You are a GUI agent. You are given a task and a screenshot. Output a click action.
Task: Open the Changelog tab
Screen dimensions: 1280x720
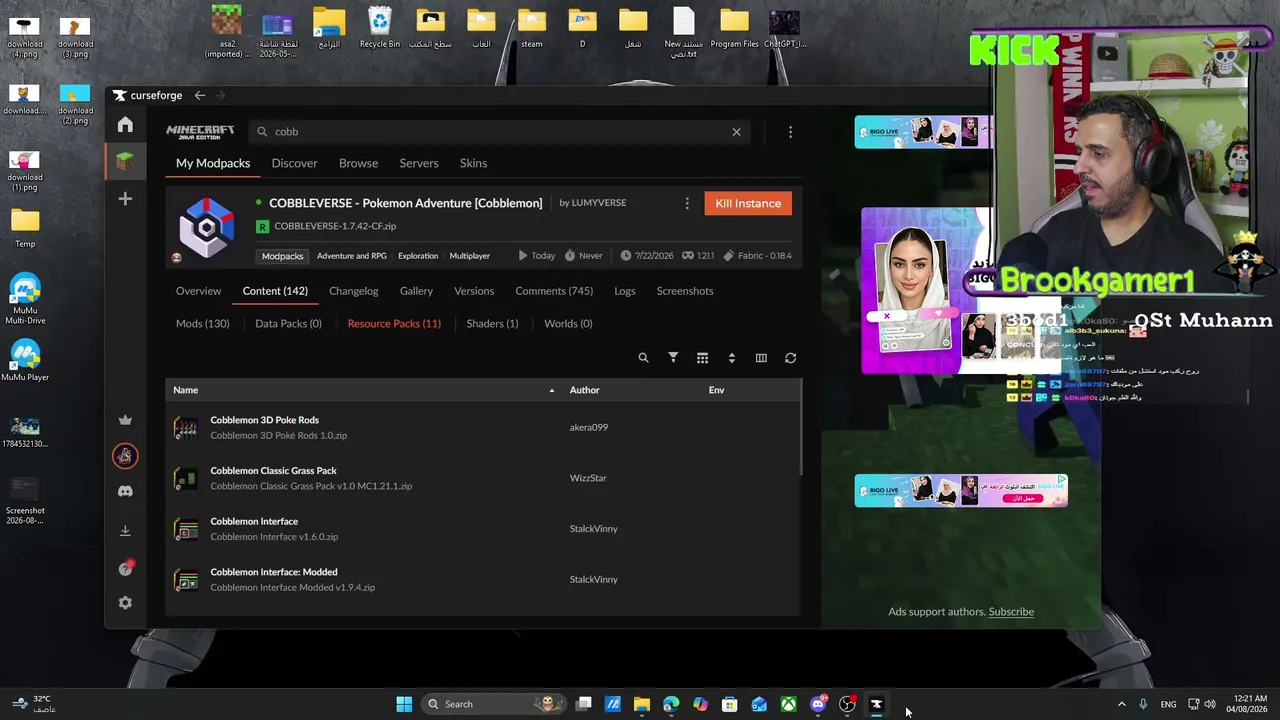point(353,291)
